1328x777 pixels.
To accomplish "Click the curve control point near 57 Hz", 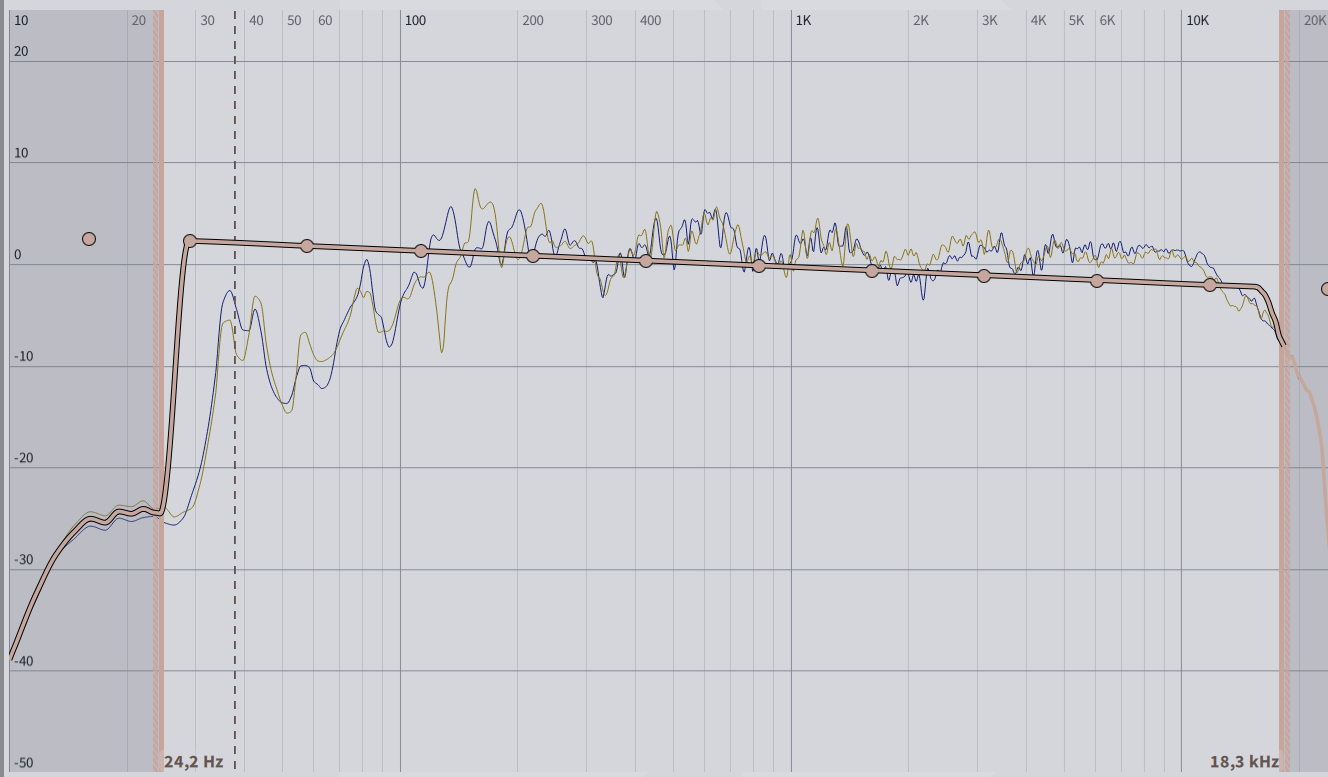I will coord(307,246).
